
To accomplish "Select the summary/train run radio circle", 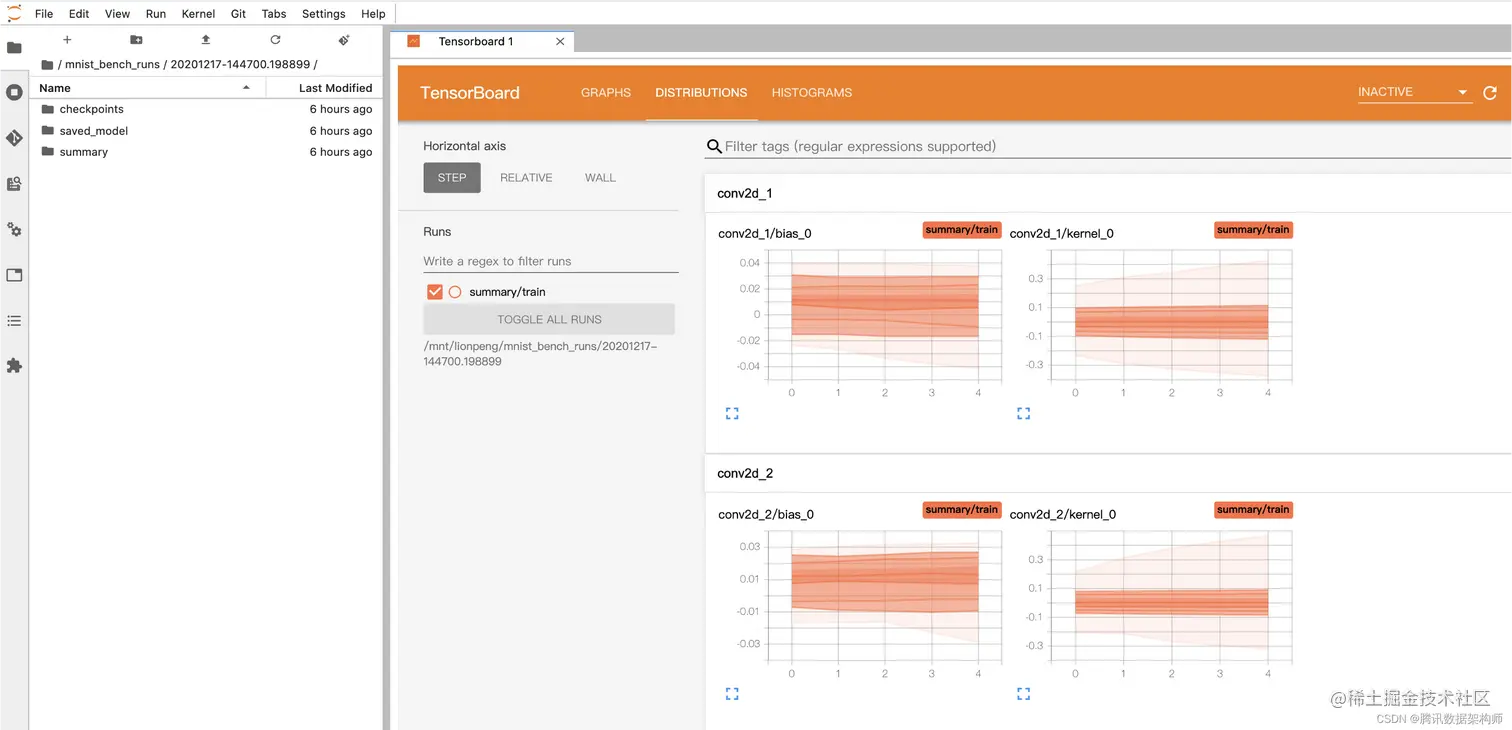I will pyautogui.click(x=455, y=292).
